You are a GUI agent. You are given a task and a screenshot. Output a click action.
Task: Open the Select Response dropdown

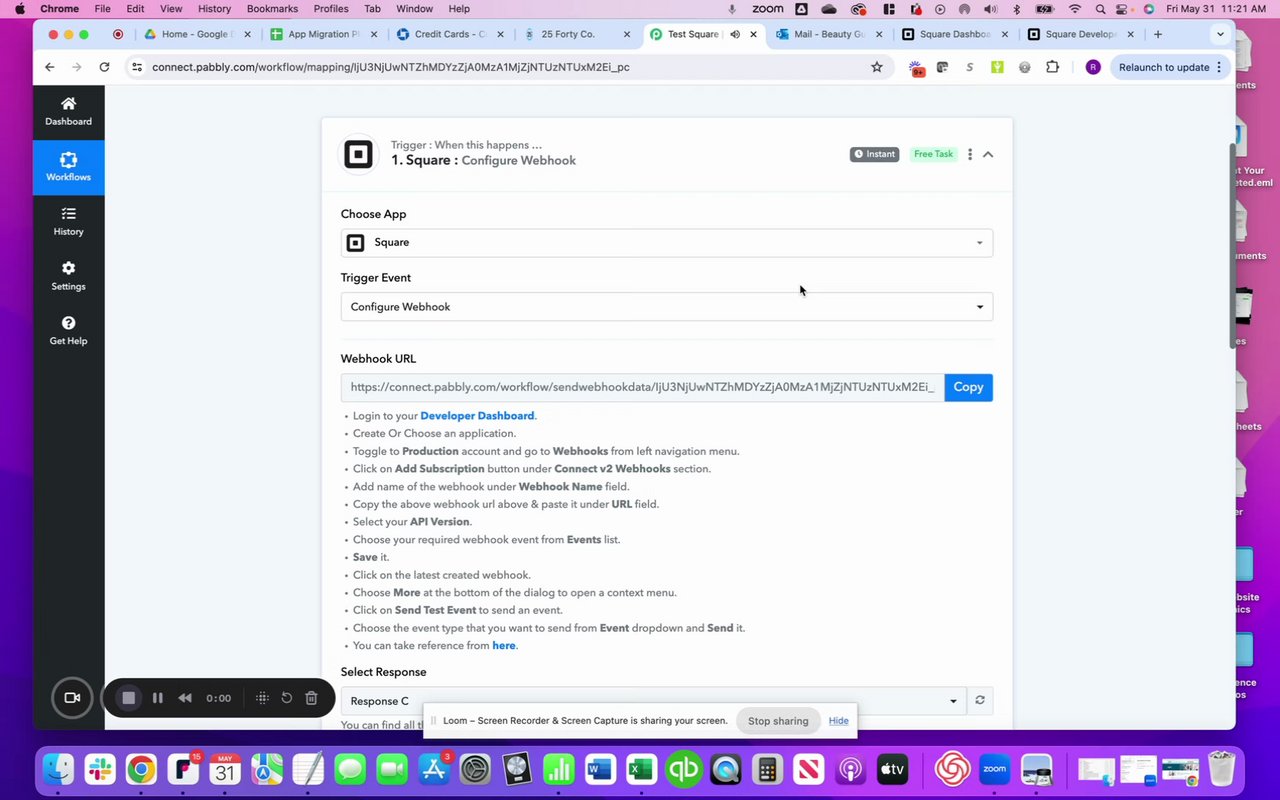[x=654, y=701]
